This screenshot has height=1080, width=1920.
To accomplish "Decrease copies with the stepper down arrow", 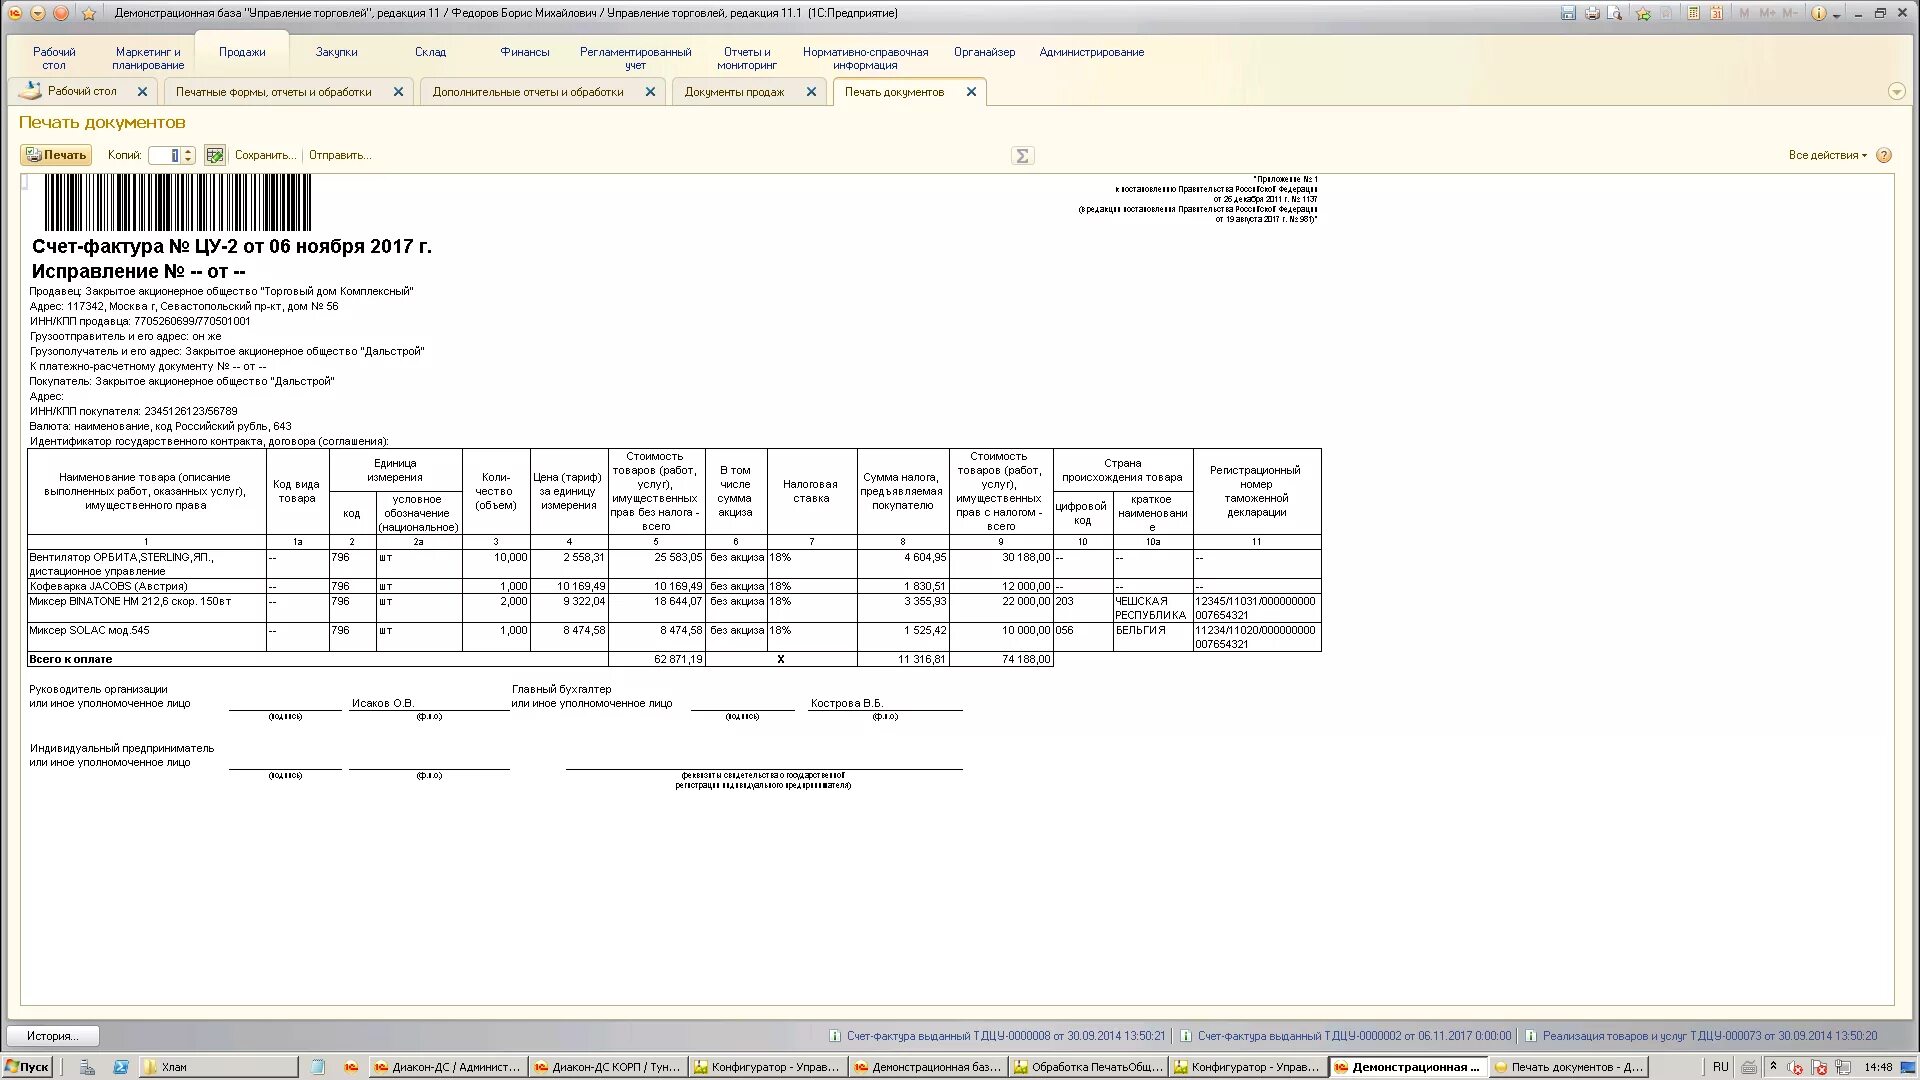I will click(x=188, y=160).
